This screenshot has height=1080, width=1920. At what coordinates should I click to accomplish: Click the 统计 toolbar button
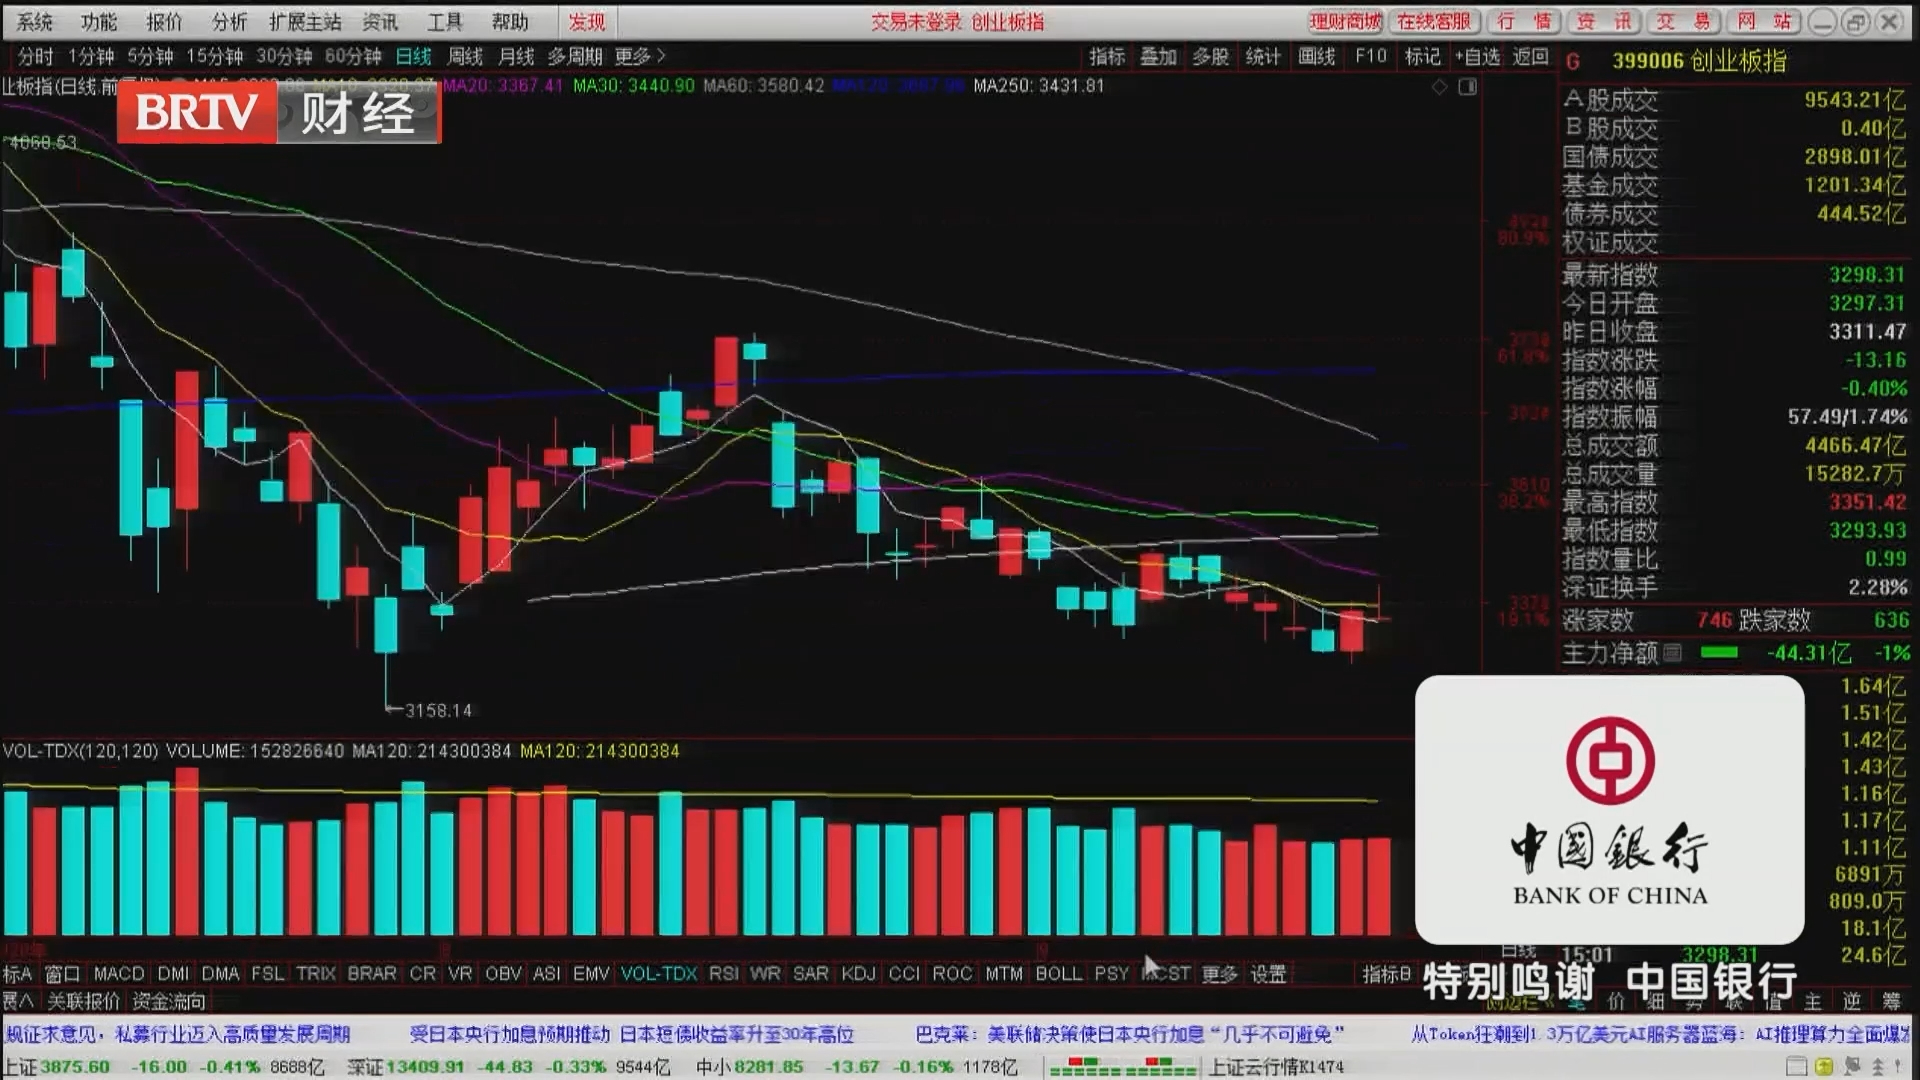tap(1263, 57)
